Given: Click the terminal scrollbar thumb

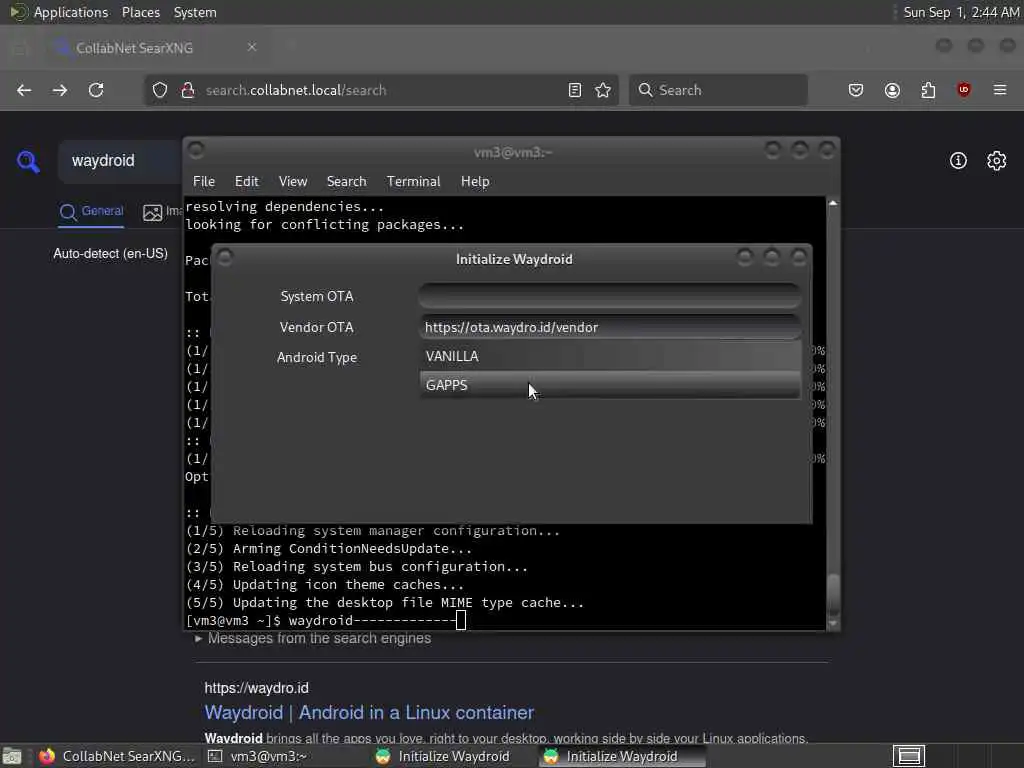Looking at the screenshot, I should (x=833, y=595).
